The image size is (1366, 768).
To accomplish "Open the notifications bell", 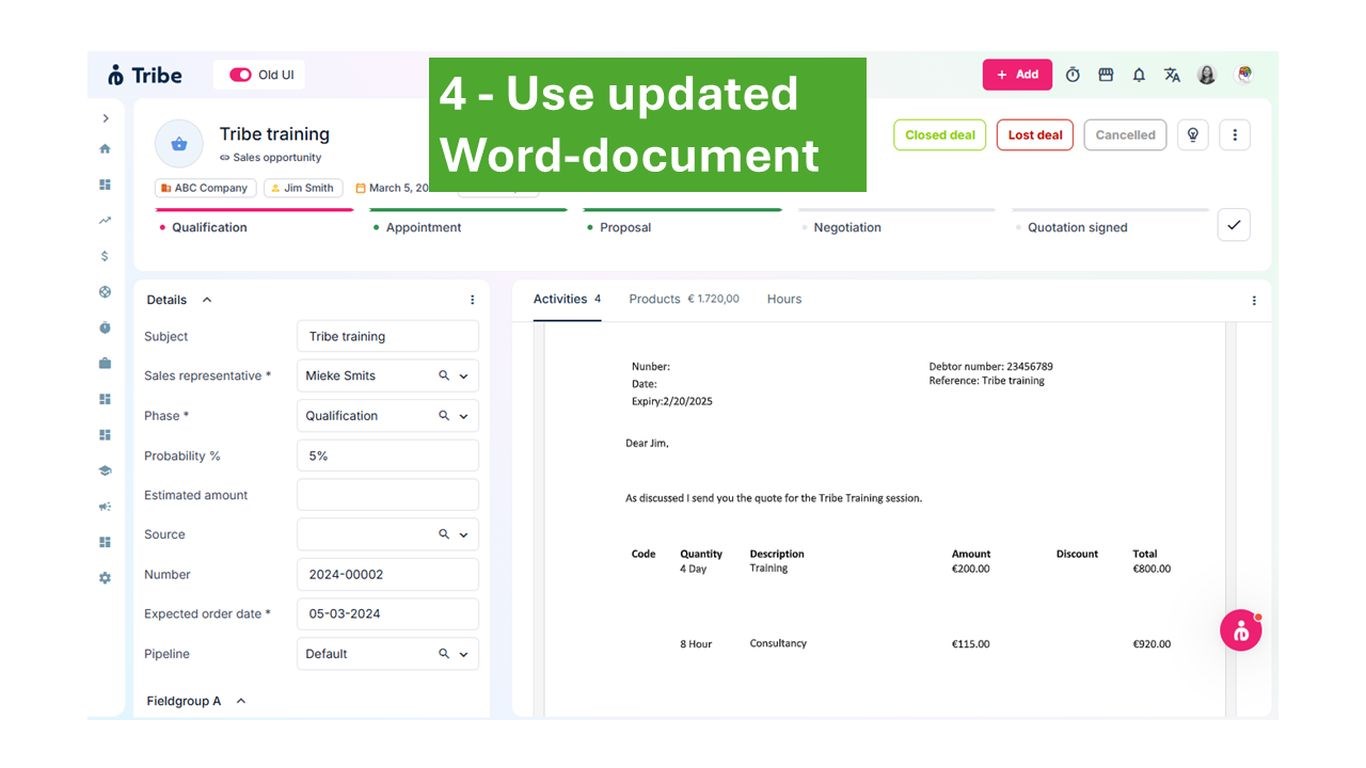I will (1139, 75).
